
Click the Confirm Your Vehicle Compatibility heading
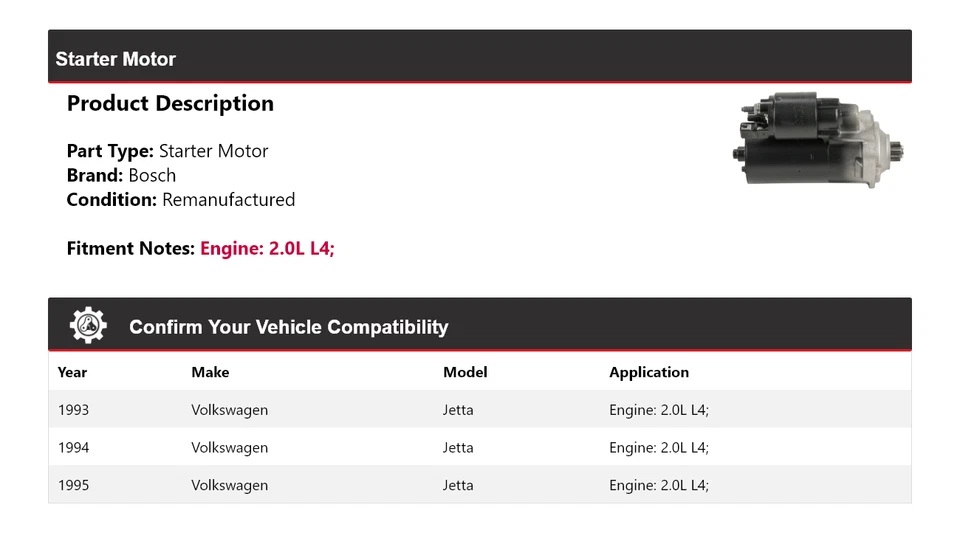pyautogui.click(x=288, y=327)
